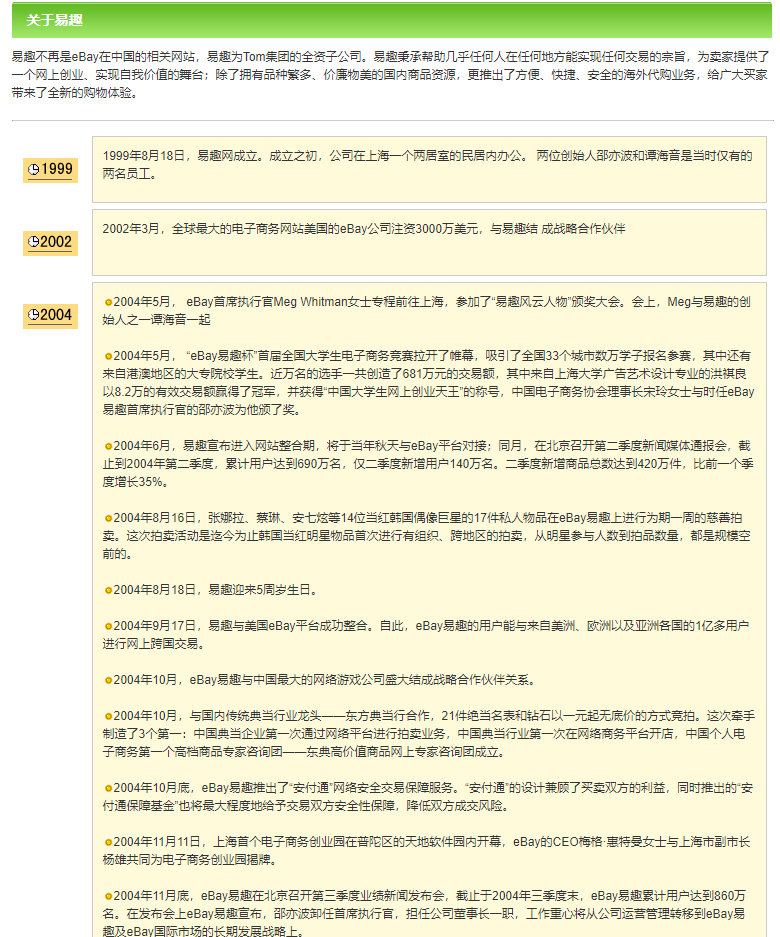Click the eBay易趣杯 competition entry

429,383
